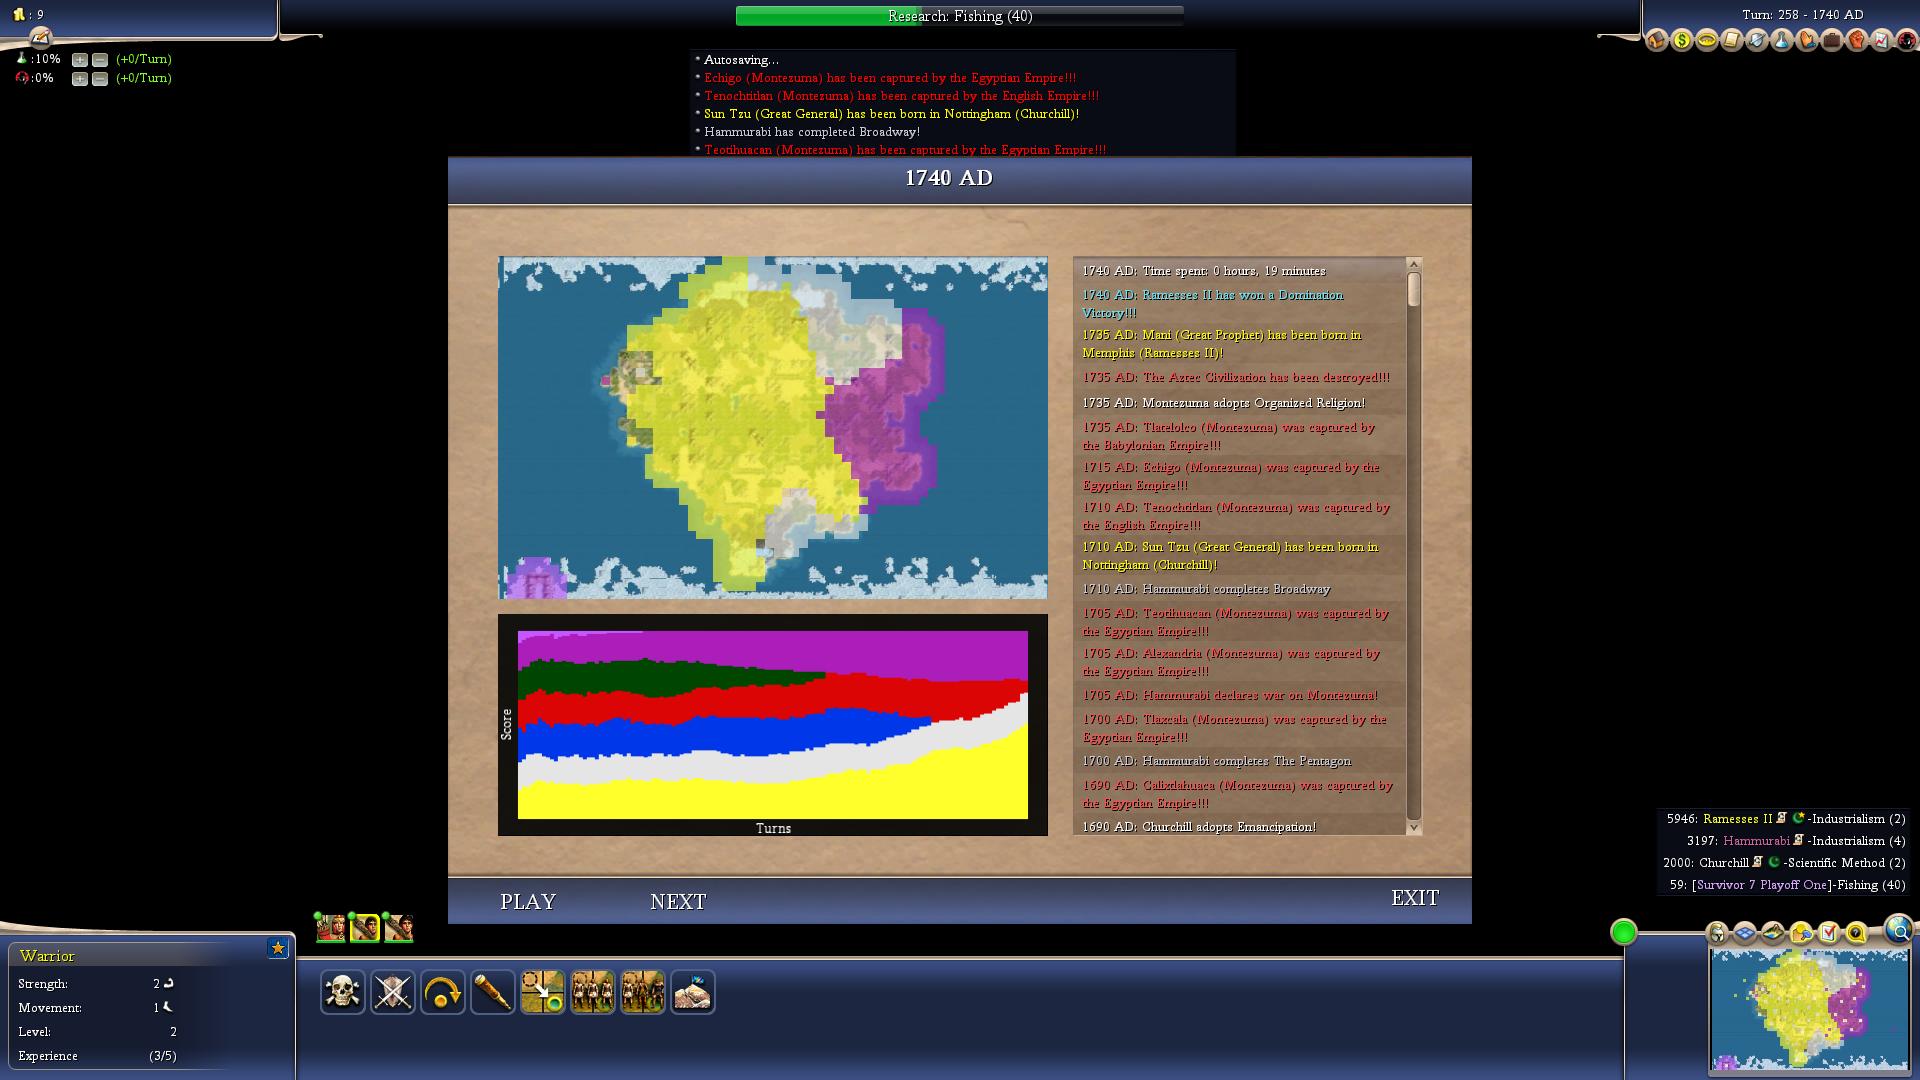Click the Sentry spyglass icon
Screen dimensions: 1920x1080
493,992
